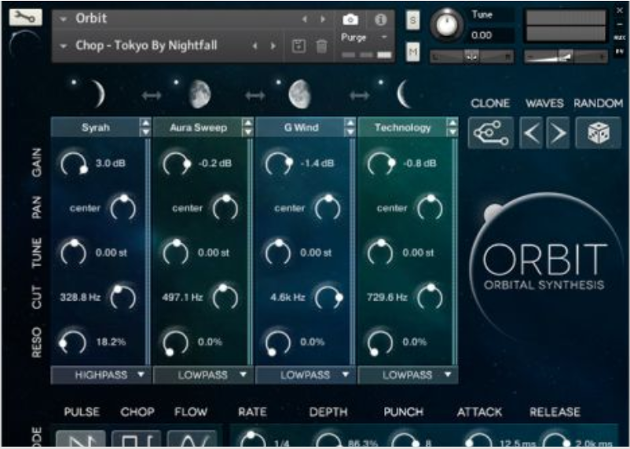Select the second gibbous moon icon
The height and width of the screenshot is (449, 630).
pyautogui.click(x=200, y=94)
